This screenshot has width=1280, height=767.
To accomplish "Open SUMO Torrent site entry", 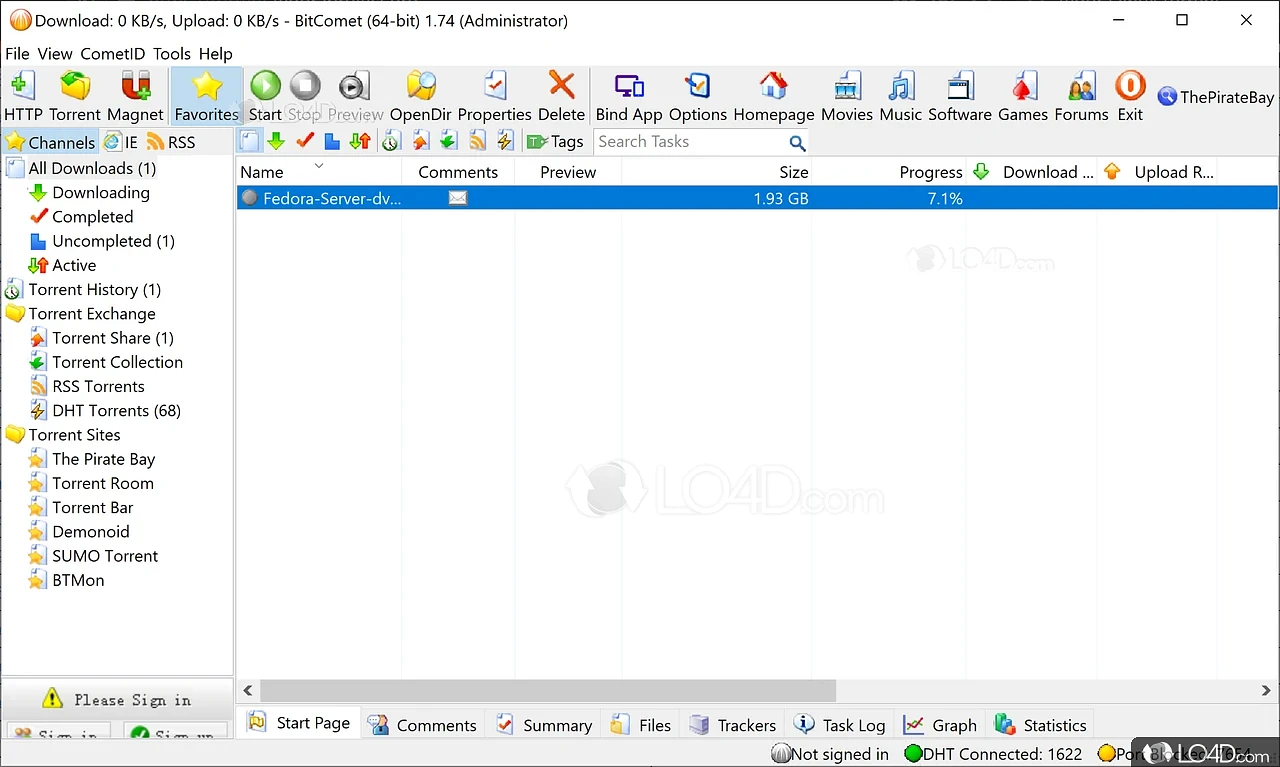I will 105,556.
